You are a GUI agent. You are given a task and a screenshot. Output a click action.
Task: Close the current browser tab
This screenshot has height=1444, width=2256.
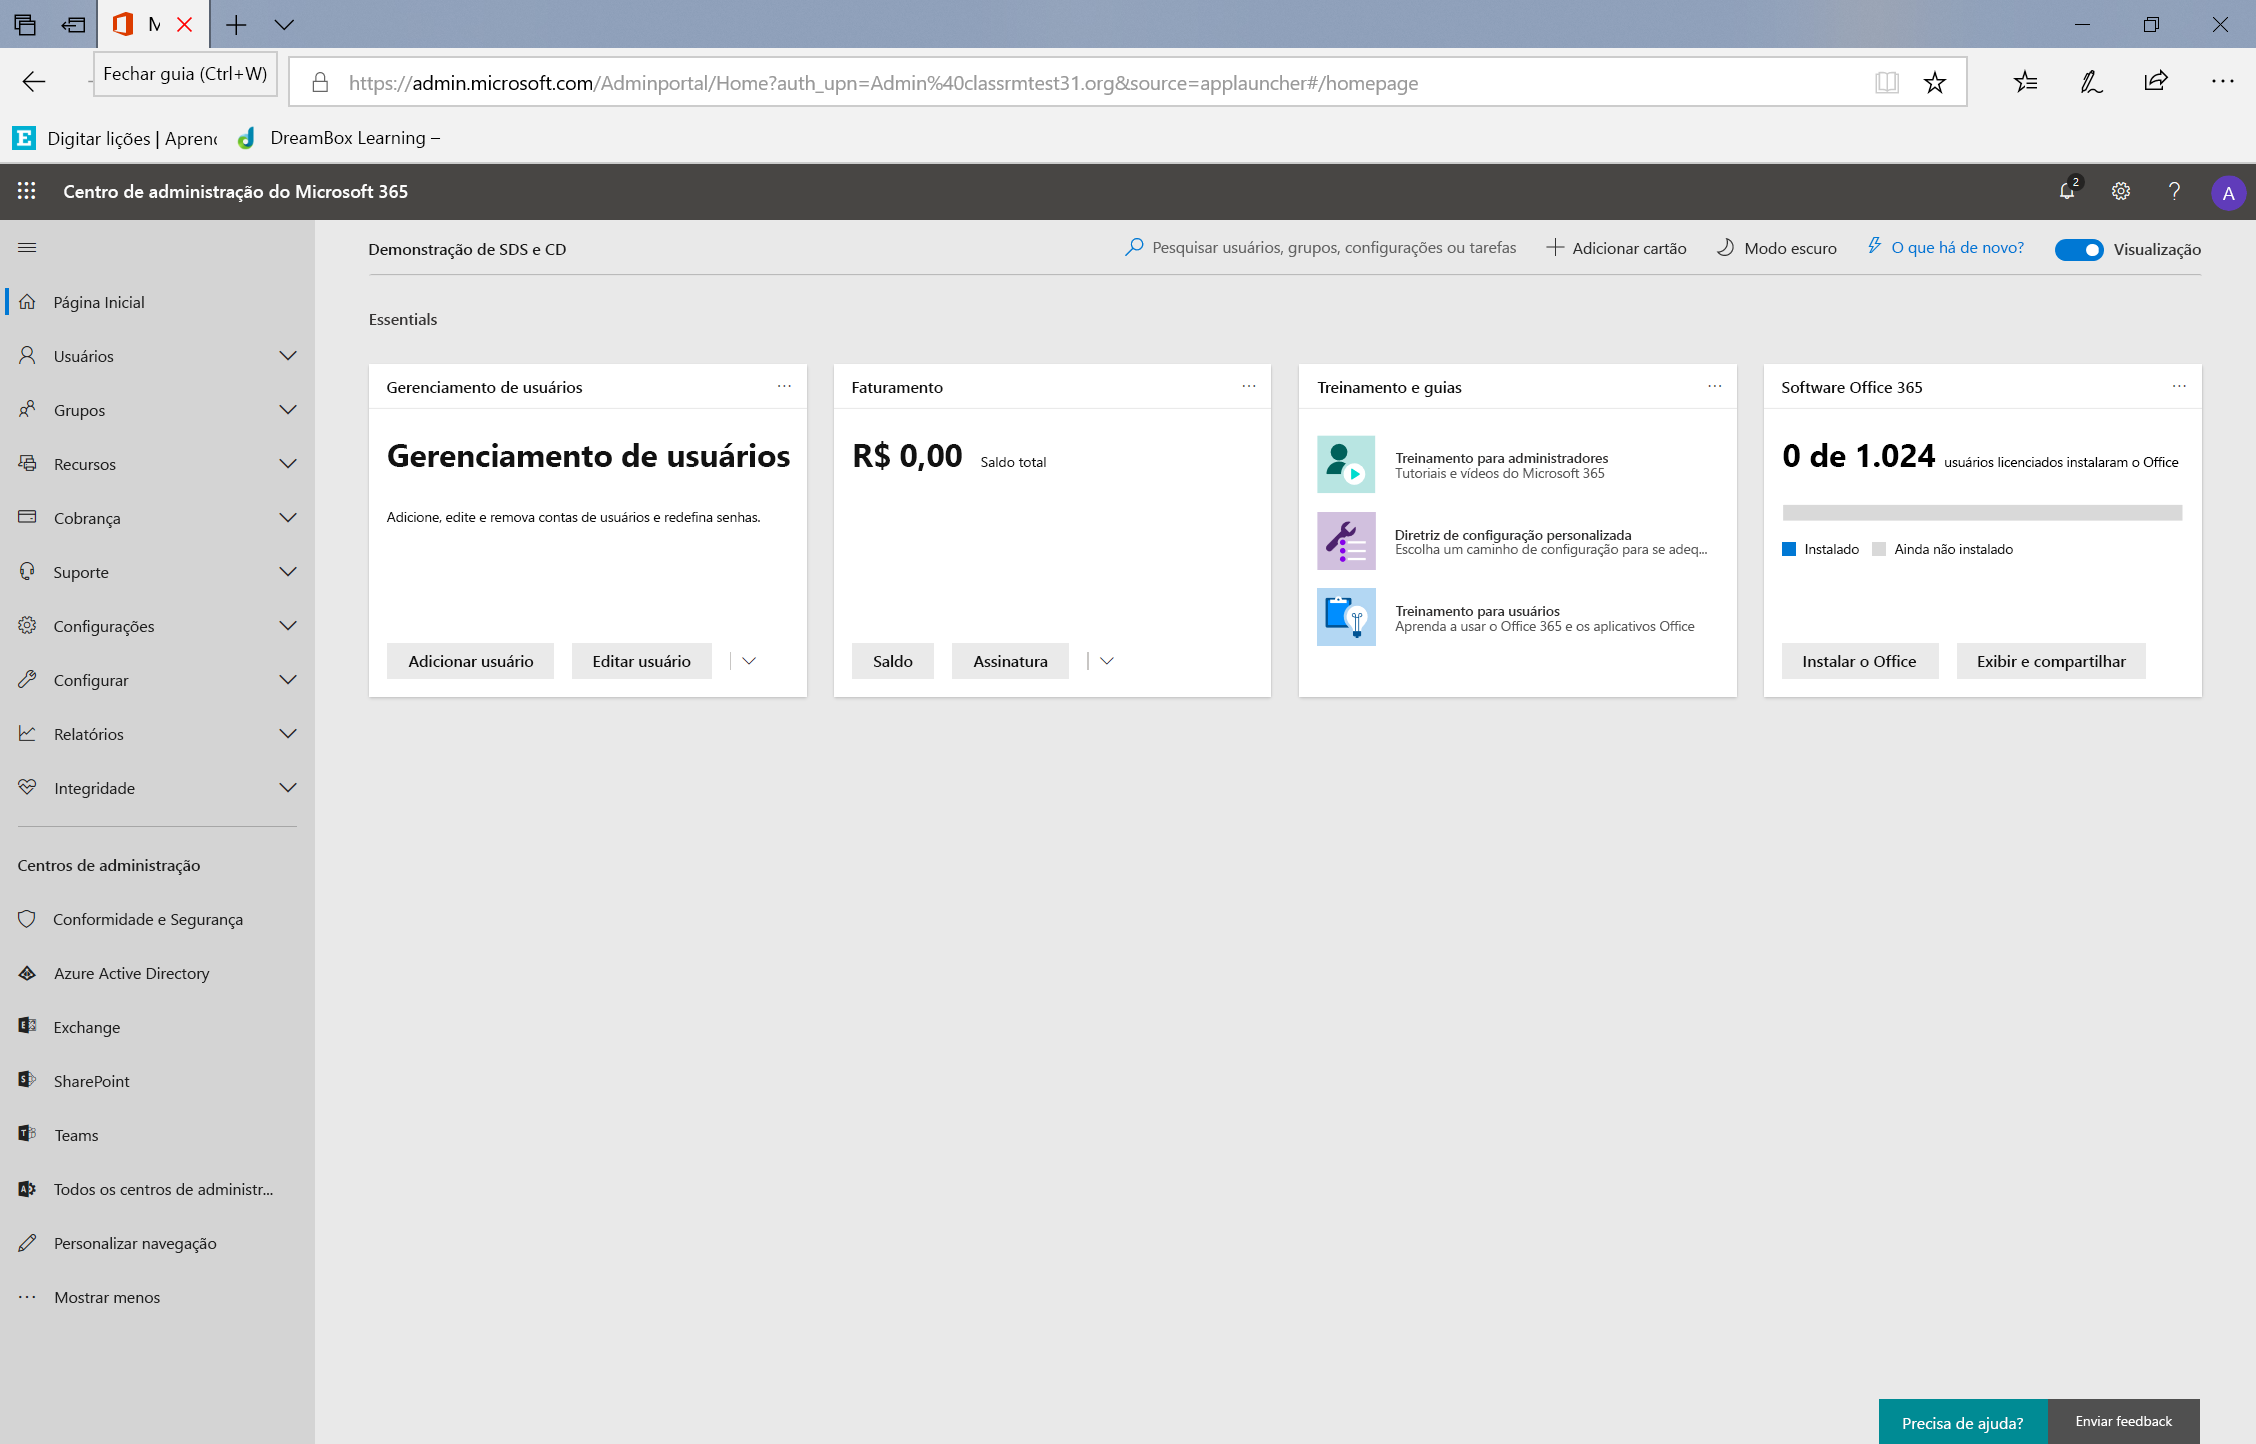click(x=185, y=25)
